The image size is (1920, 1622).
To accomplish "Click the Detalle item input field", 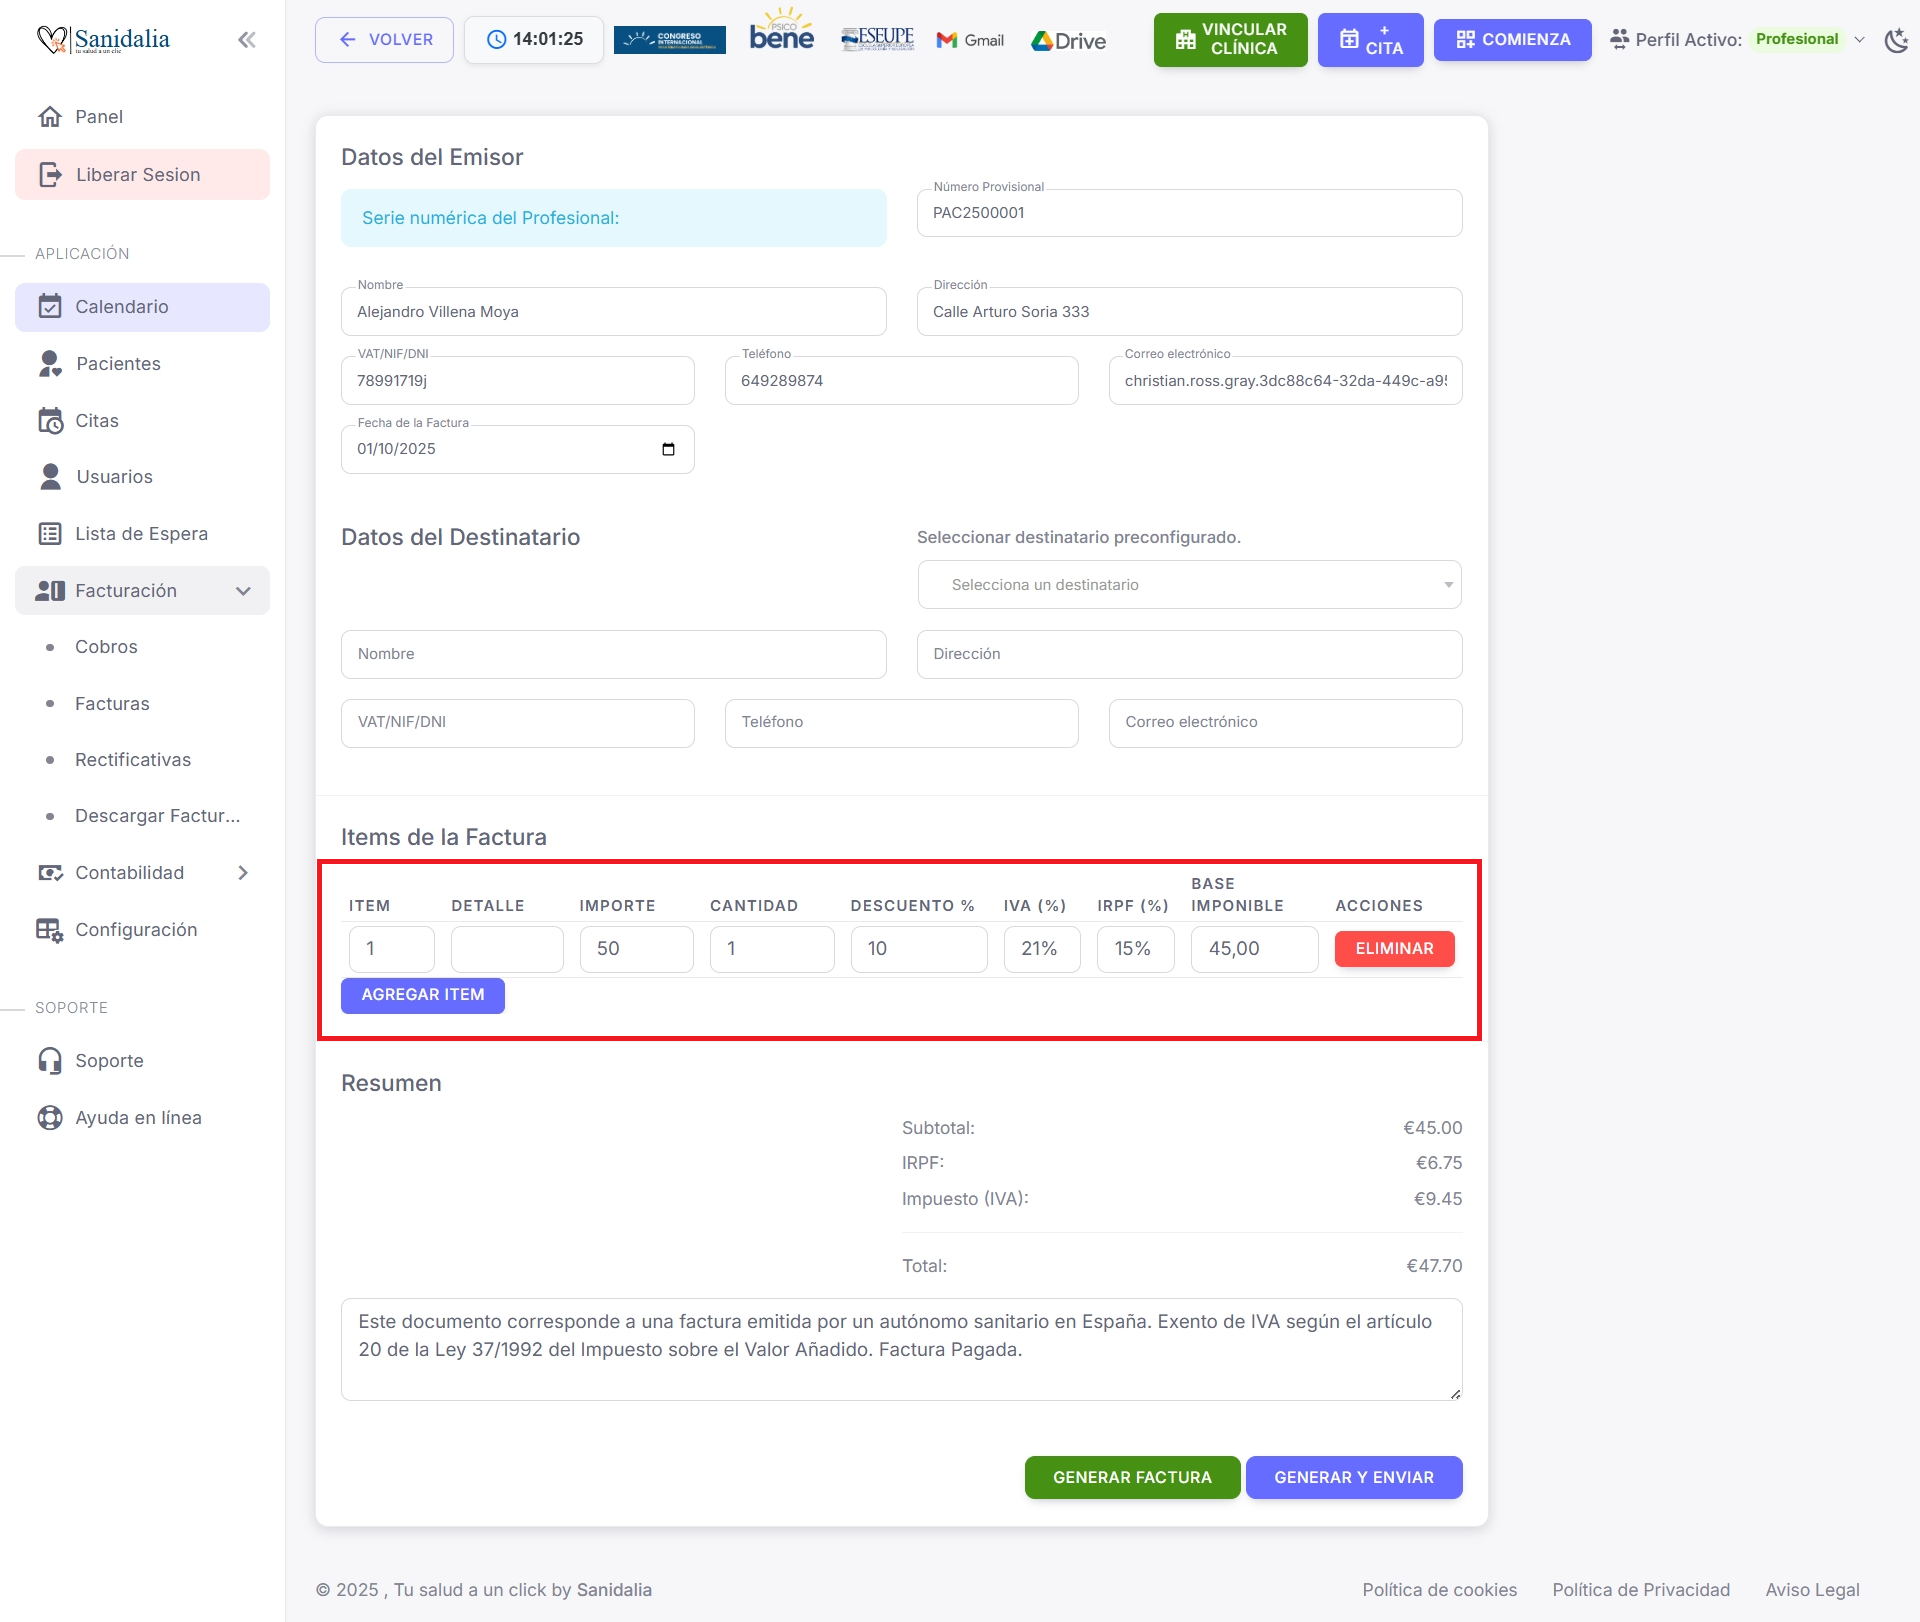I will 507,949.
